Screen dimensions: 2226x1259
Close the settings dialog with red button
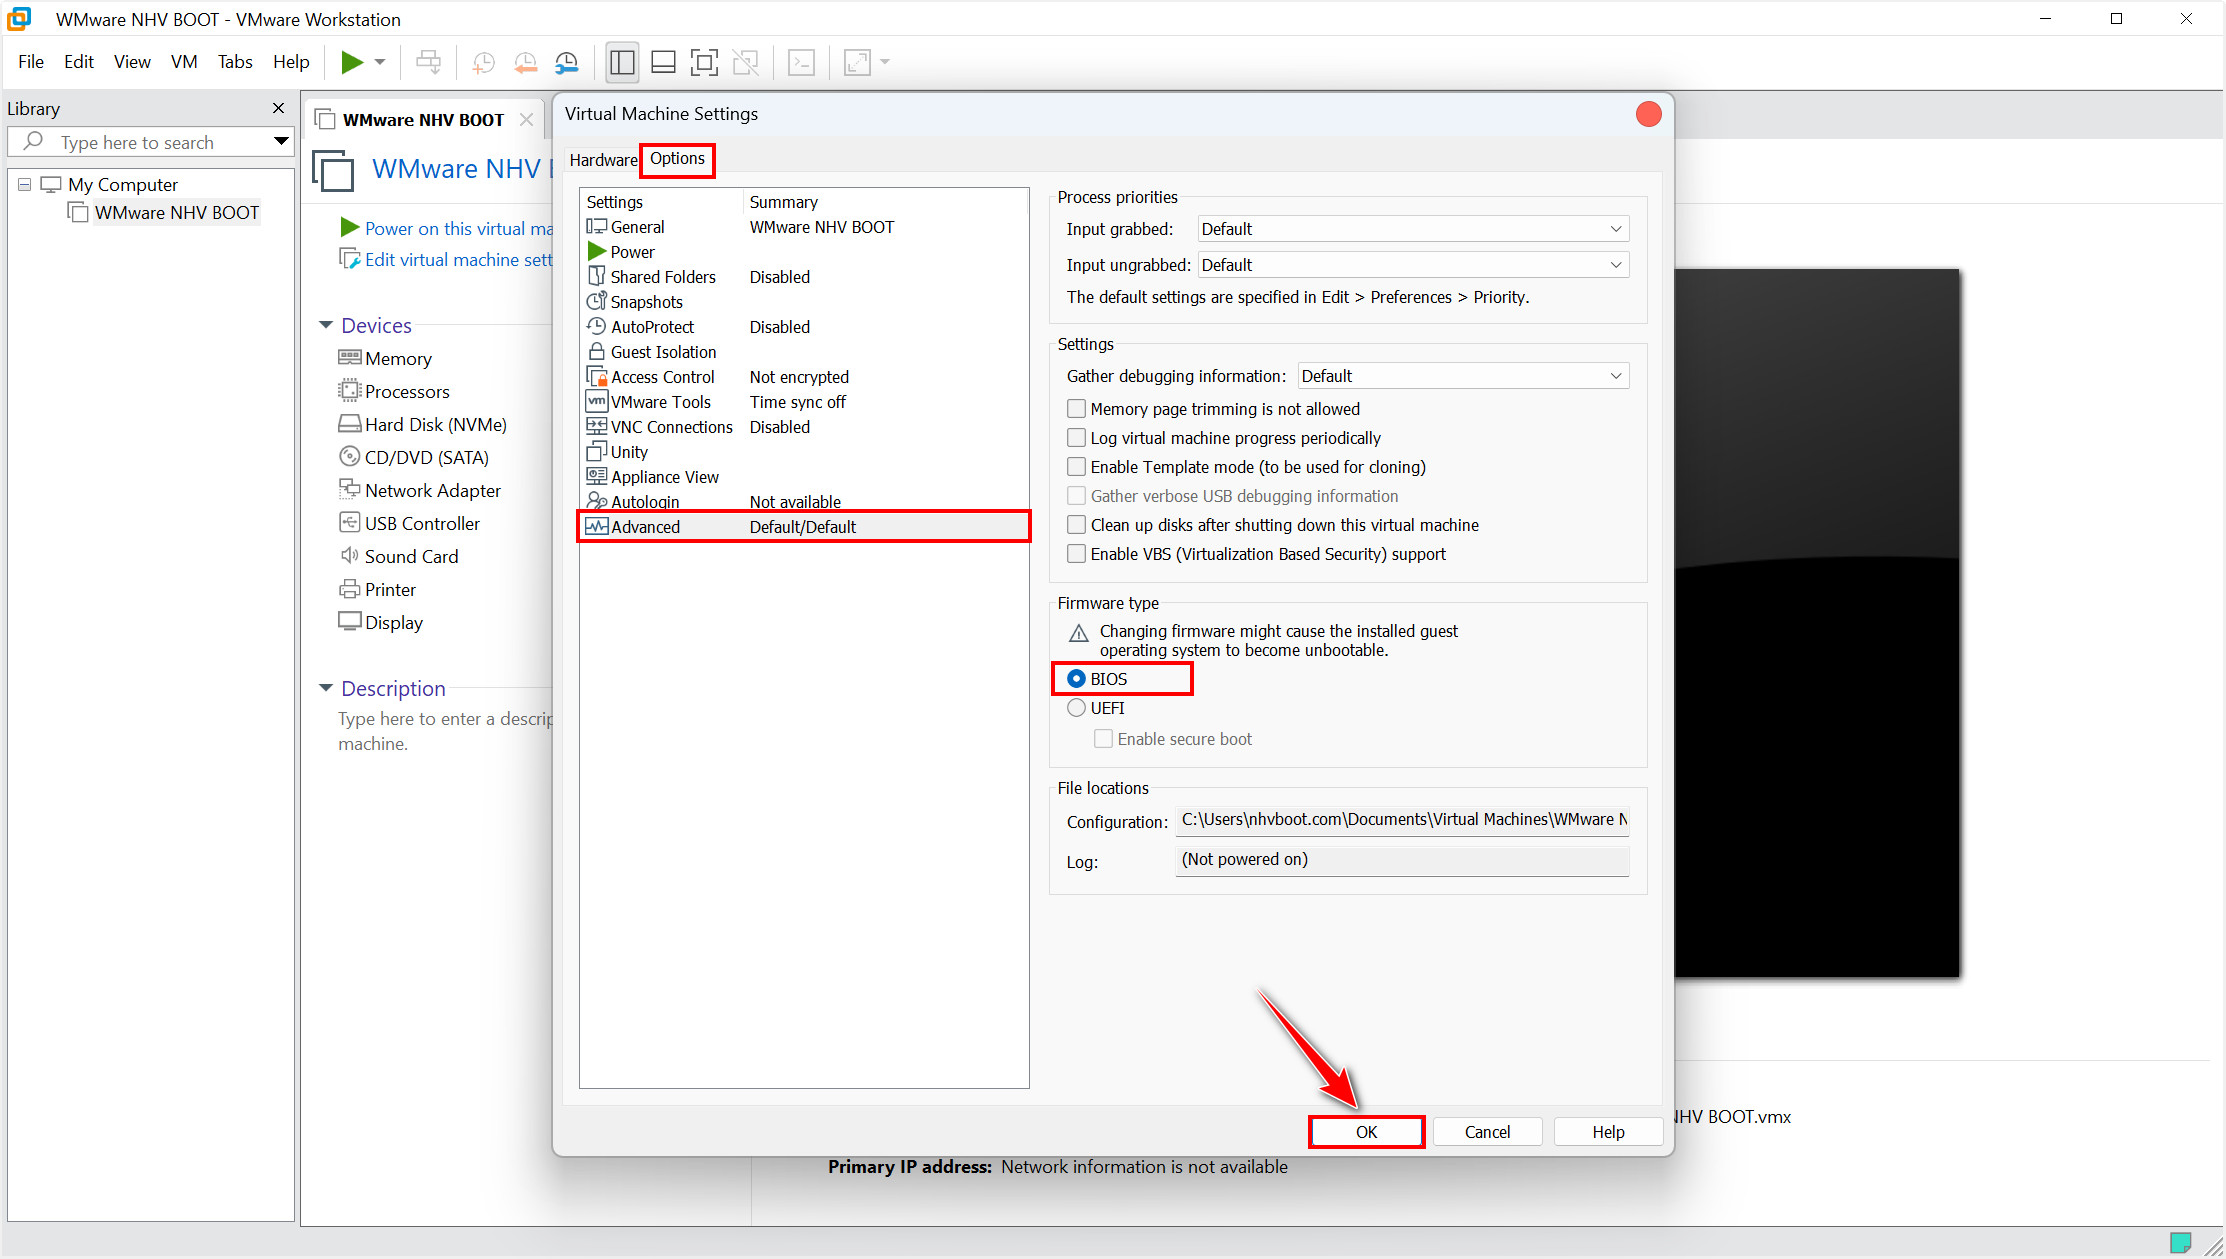(1648, 114)
